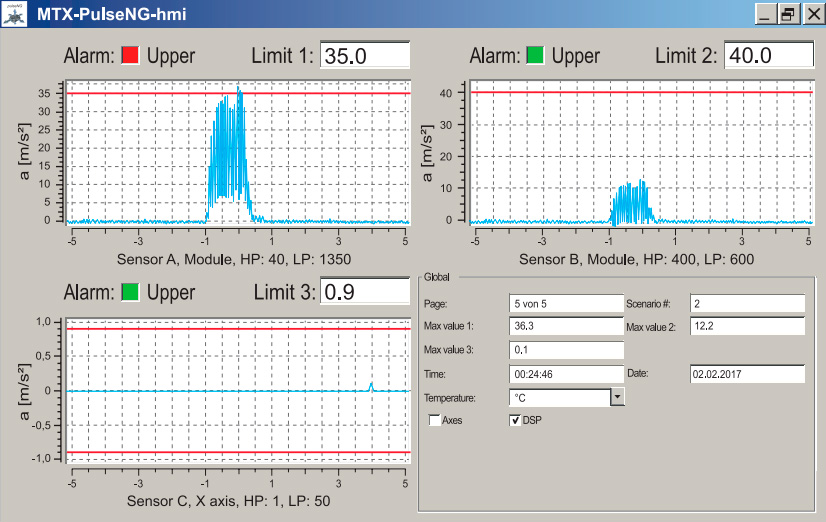This screenshot has height=522, width=826.
Task: Enable the Axes checkbox
Action: click(435, 421)
